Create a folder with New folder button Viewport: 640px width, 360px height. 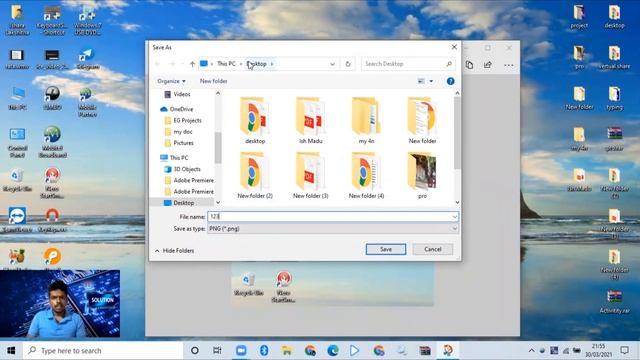(x=213, y=81)
